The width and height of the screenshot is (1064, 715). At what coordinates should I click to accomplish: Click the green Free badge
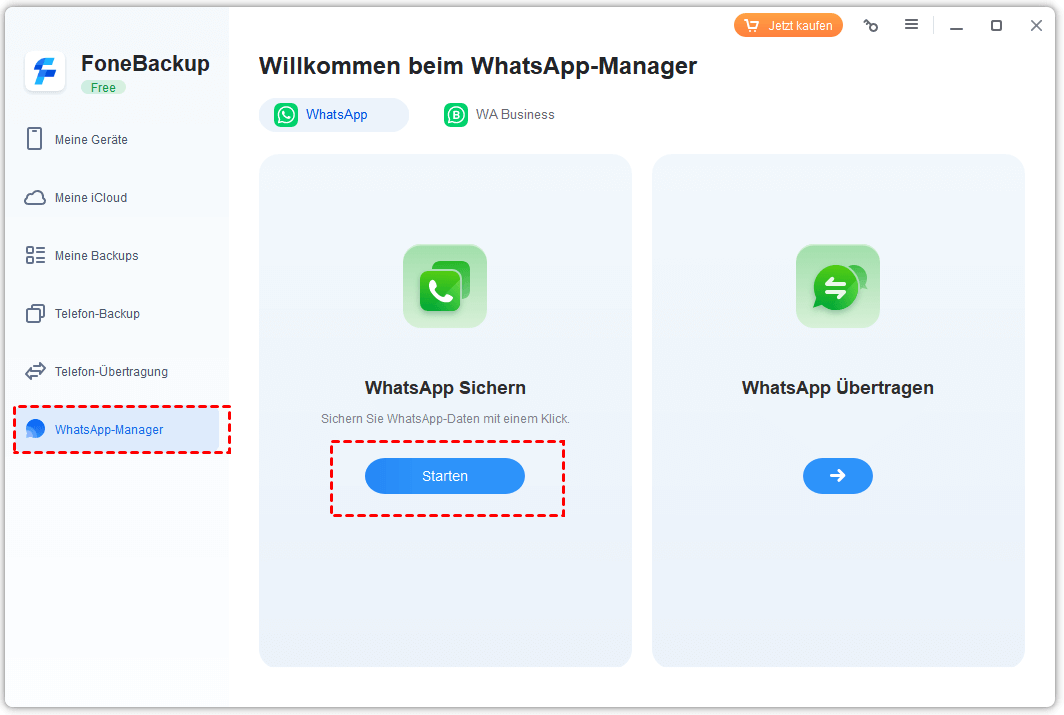point(103,88)
